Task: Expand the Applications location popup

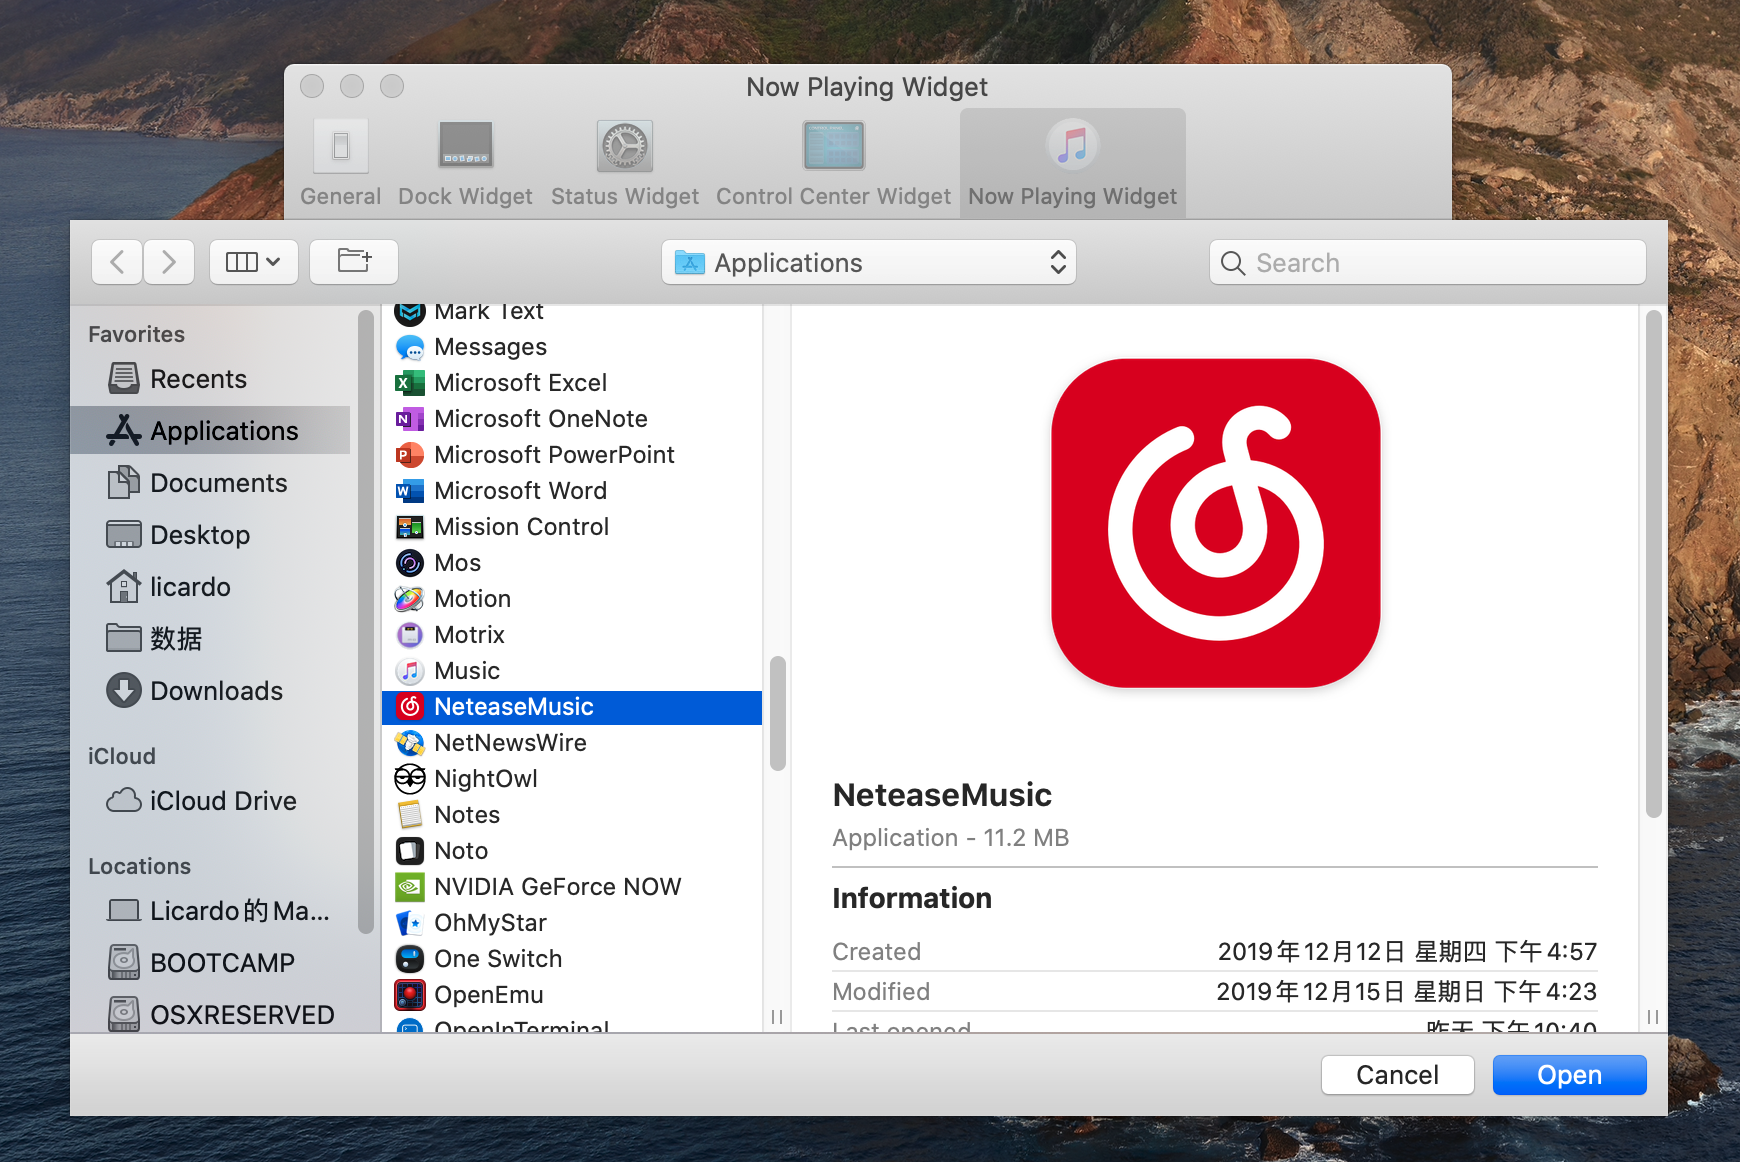Action: [x=868, y=263]
